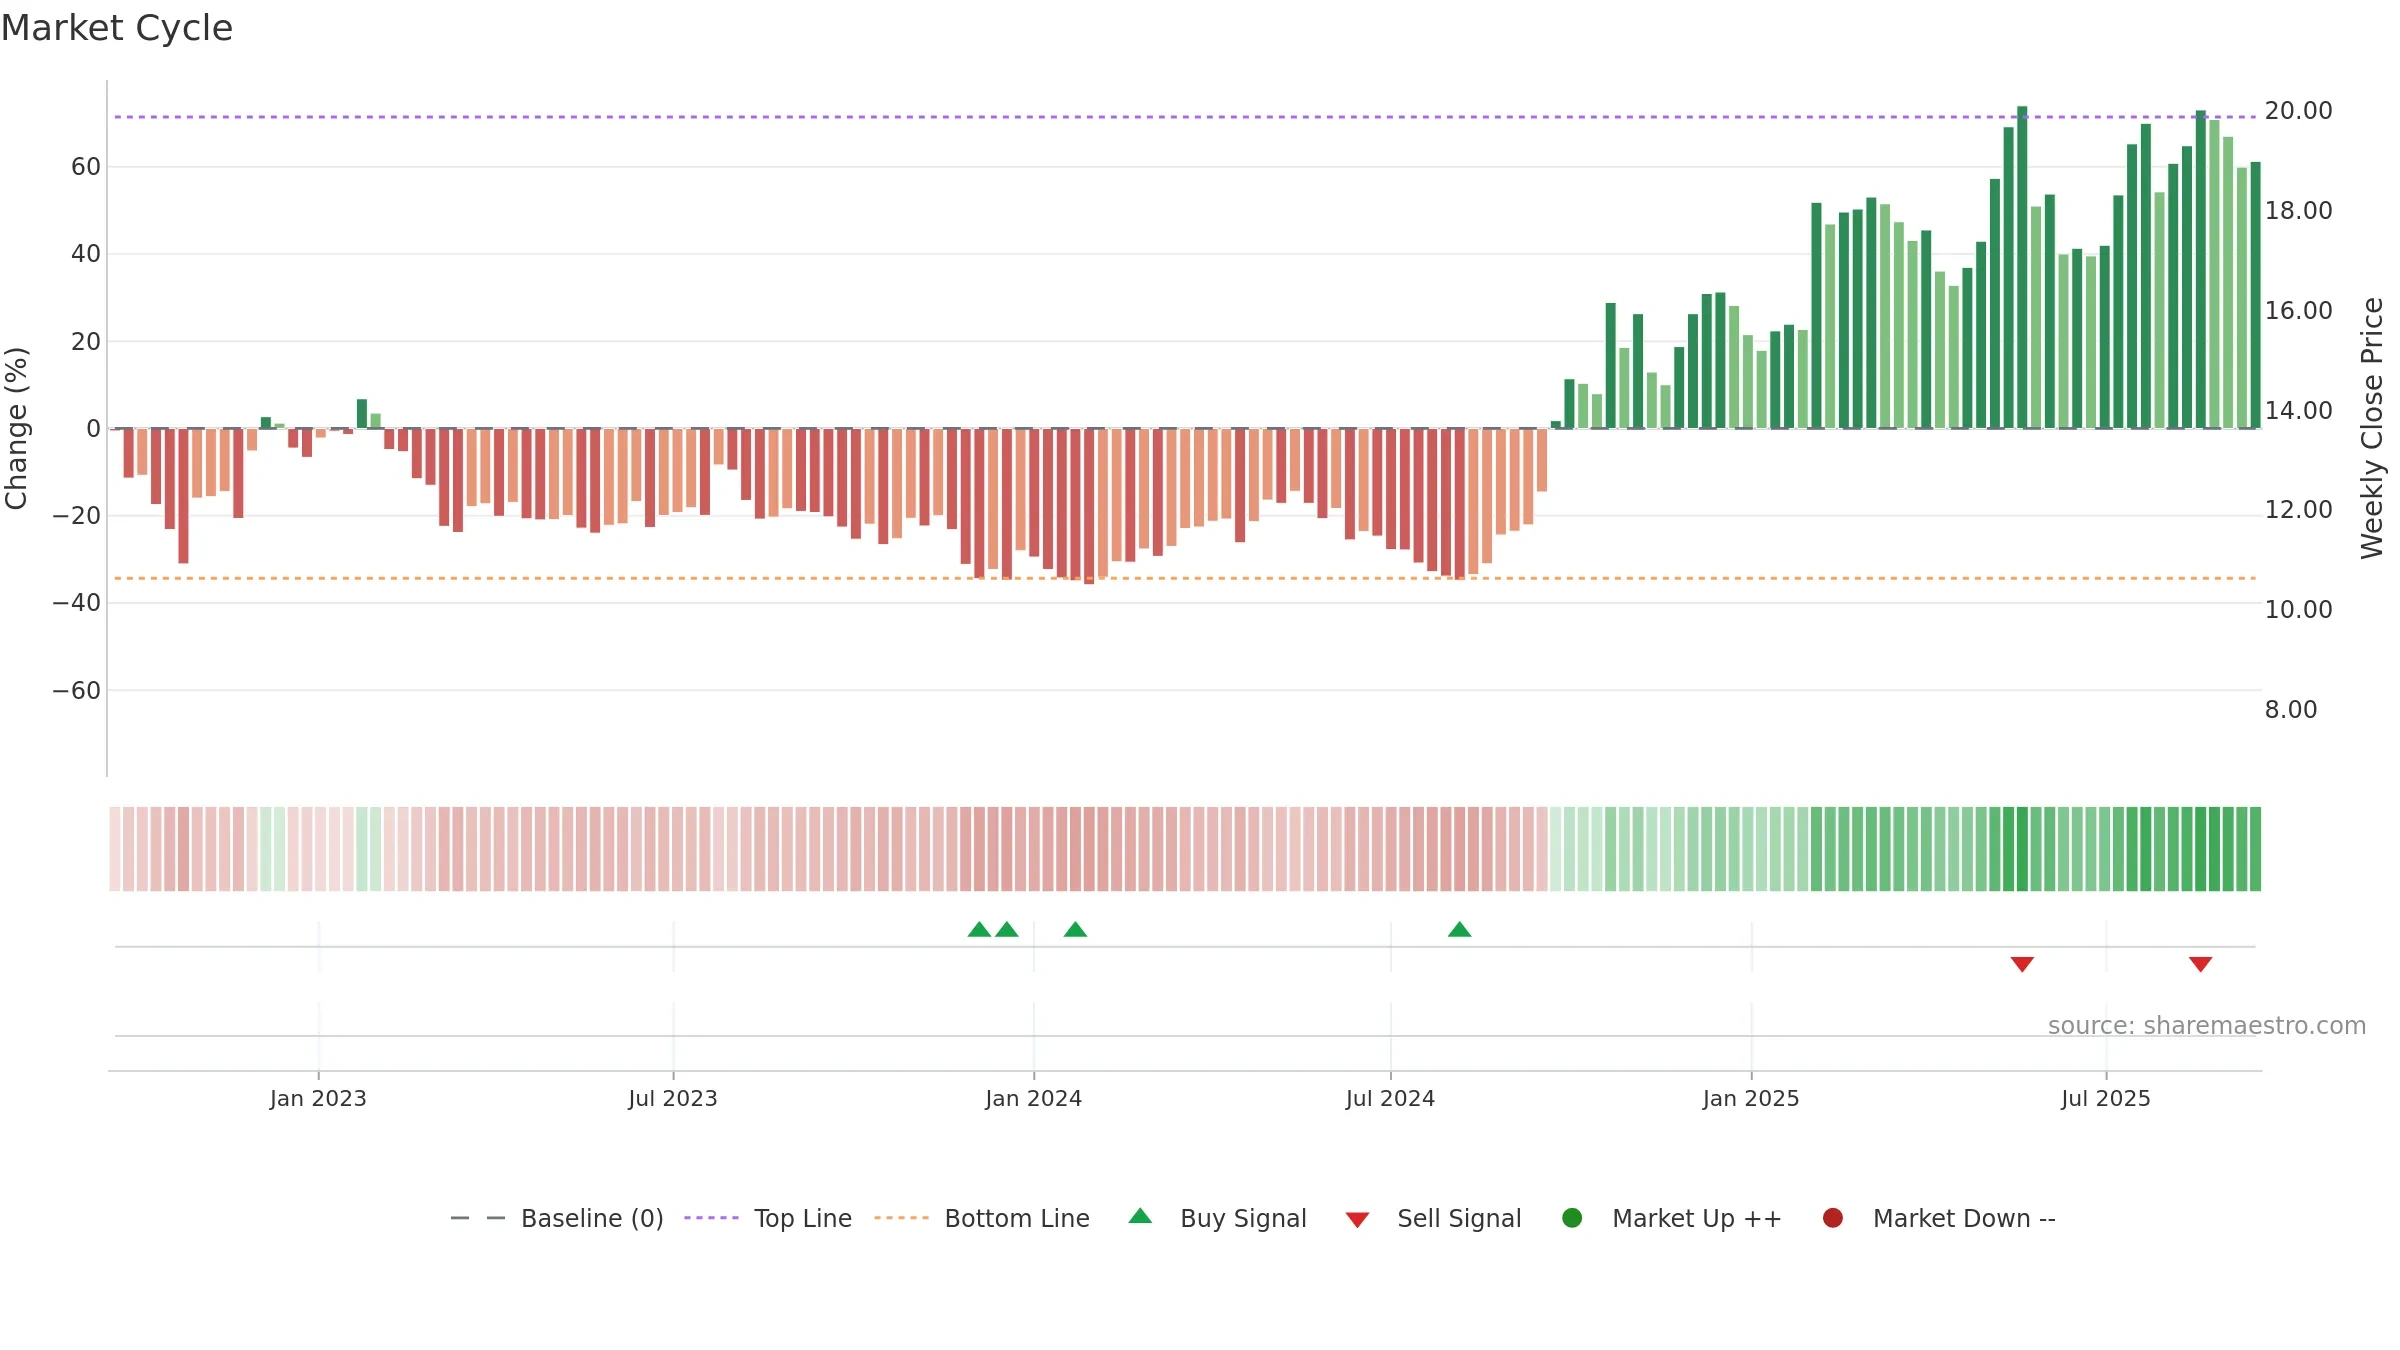Image resolution: width=2400 pixels, height=1350 pixels.
Task: Click the Change (%) axis title
Action: 16,428
